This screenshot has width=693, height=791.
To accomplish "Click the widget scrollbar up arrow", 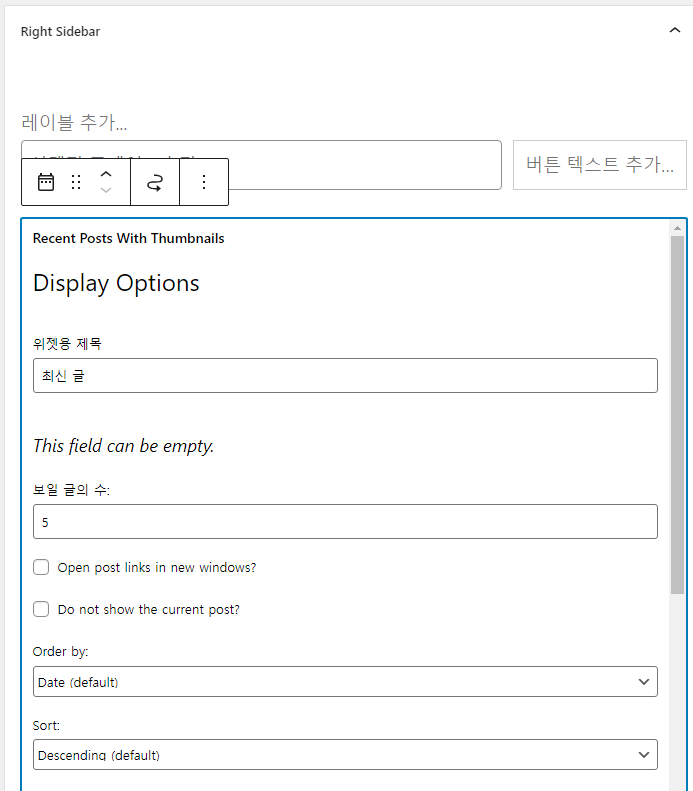I will click(677, 229).
